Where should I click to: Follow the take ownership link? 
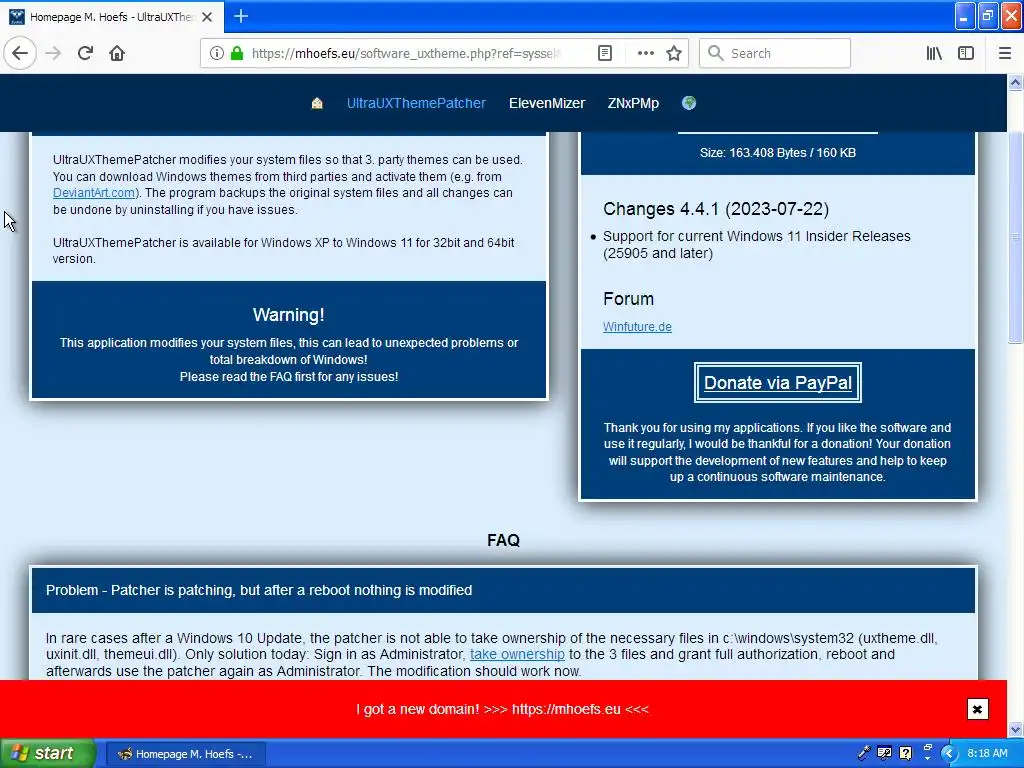pos(517,654)
